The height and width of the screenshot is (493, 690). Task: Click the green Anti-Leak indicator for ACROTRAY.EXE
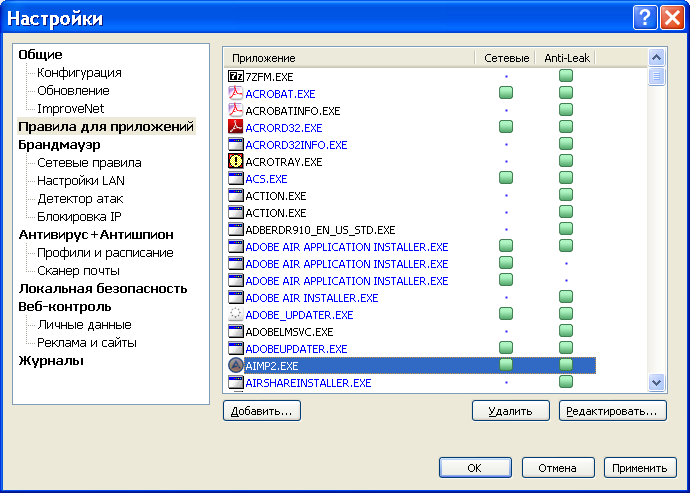pos(566,161)
